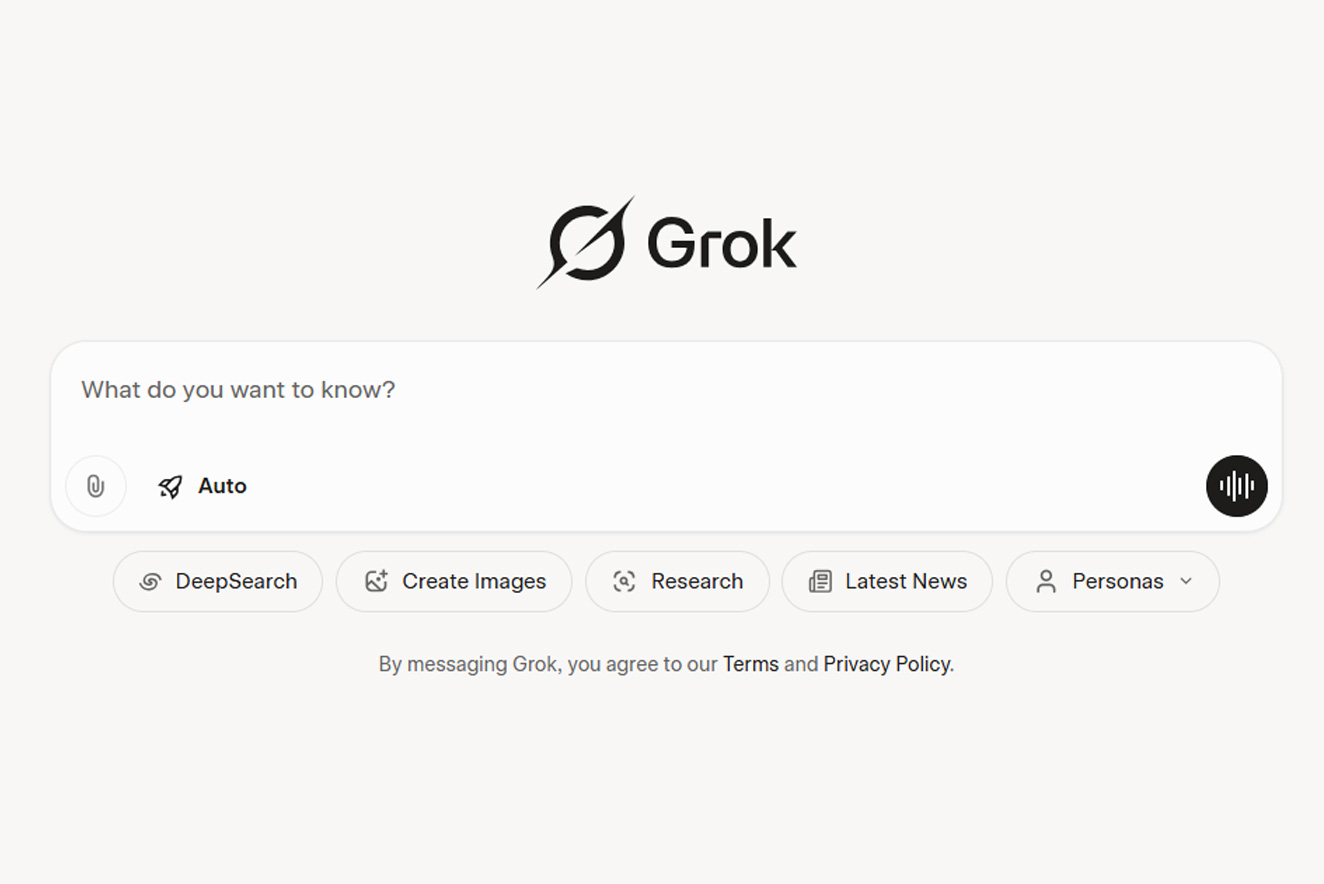Start voice mode with the waveform button

[x=1236, y=486]
